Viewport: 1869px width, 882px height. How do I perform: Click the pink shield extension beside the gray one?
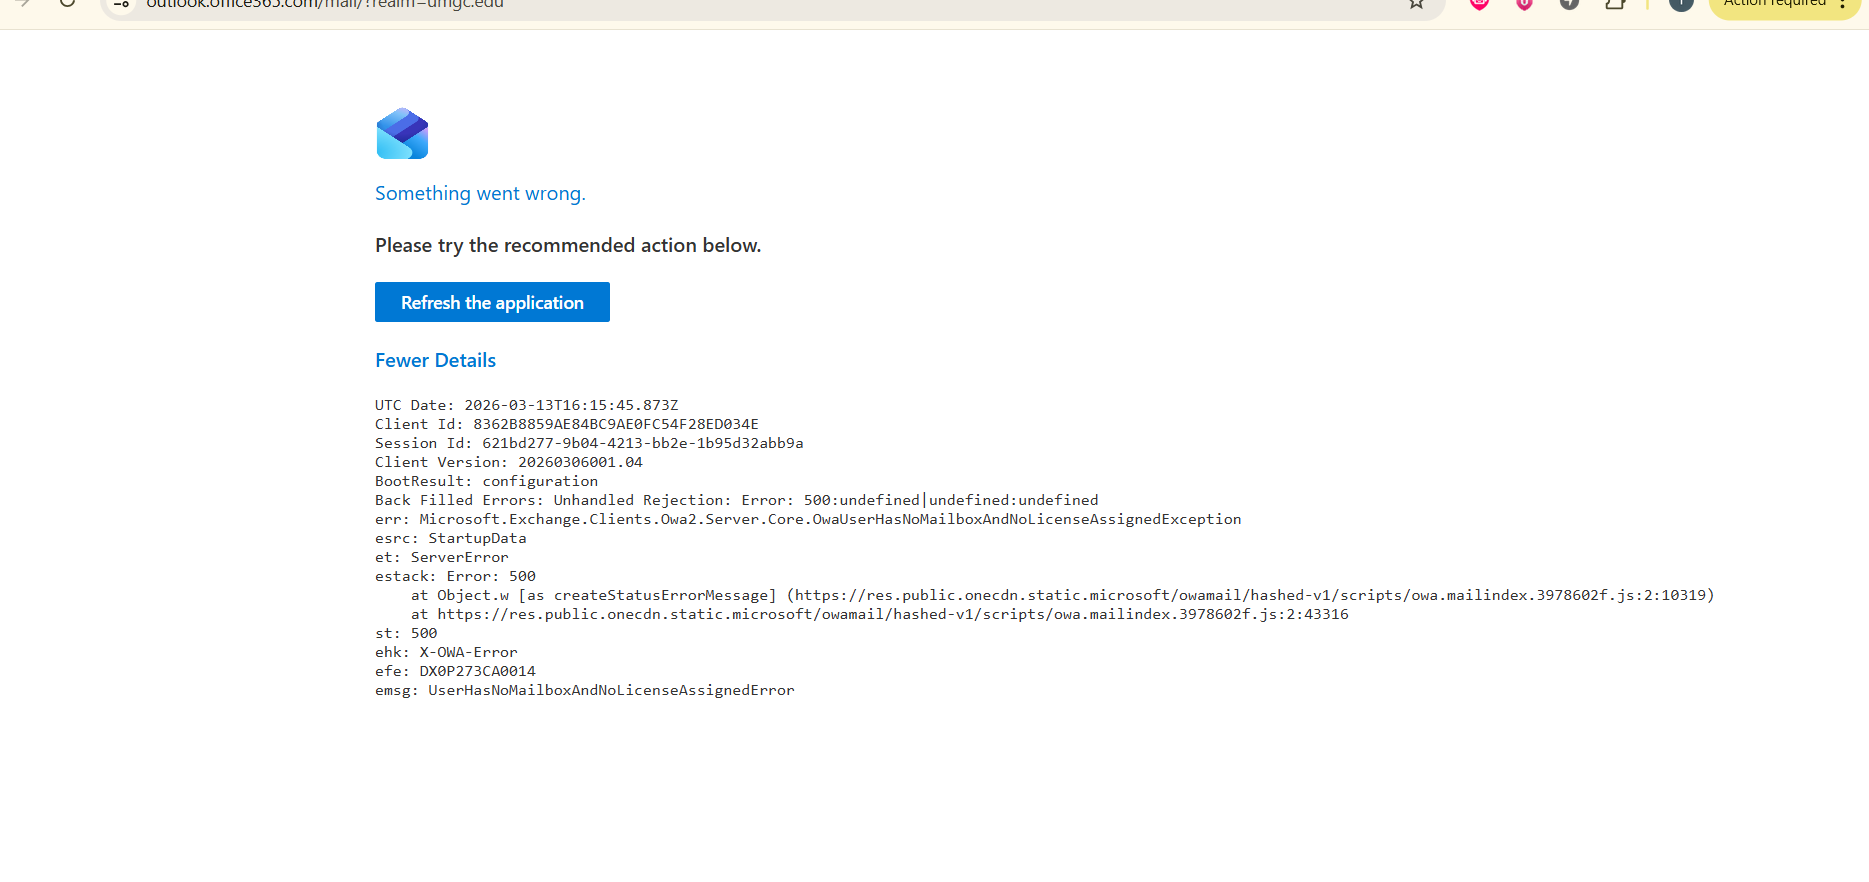pos(1524,4)
